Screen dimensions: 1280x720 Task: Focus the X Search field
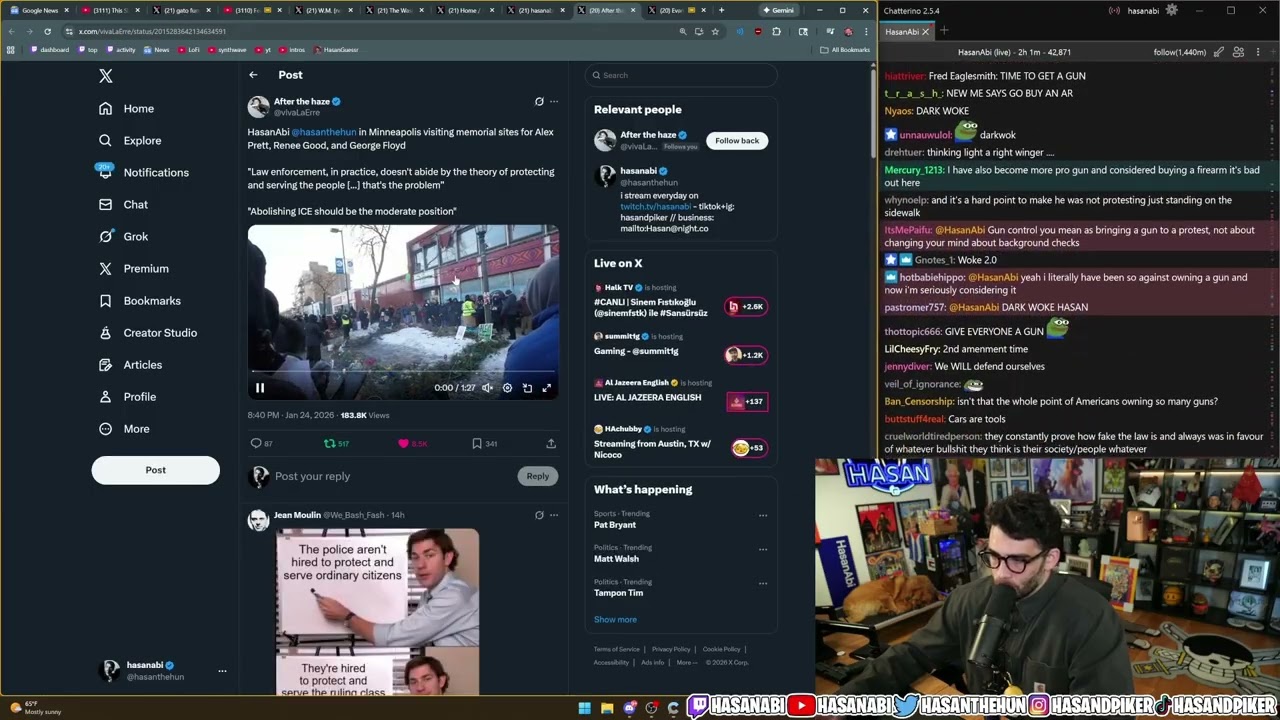pyautogui.click(x=681, y=75)
